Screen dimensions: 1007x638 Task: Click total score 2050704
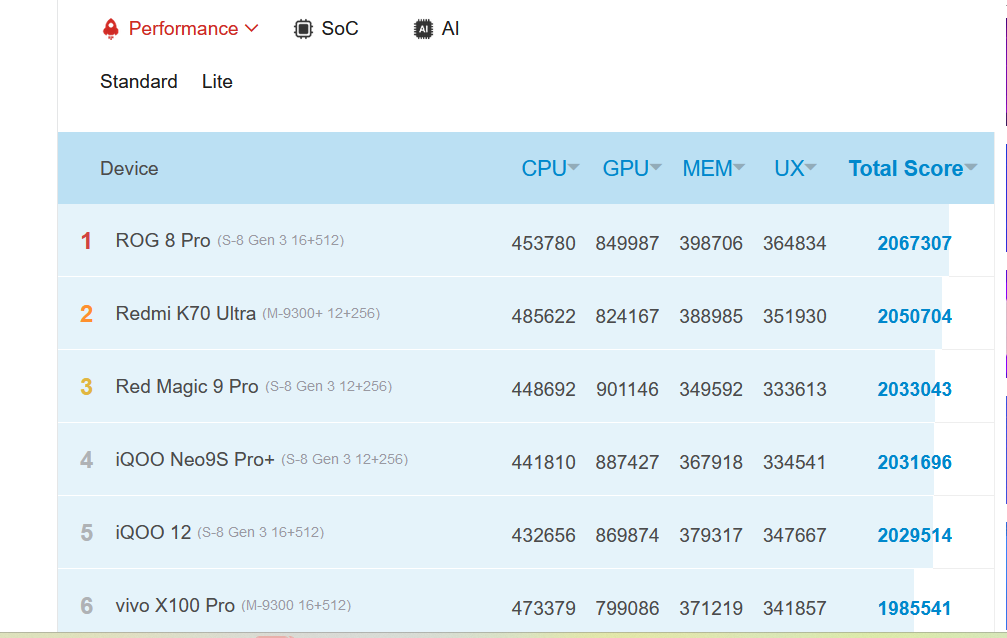tap(915, 316)
